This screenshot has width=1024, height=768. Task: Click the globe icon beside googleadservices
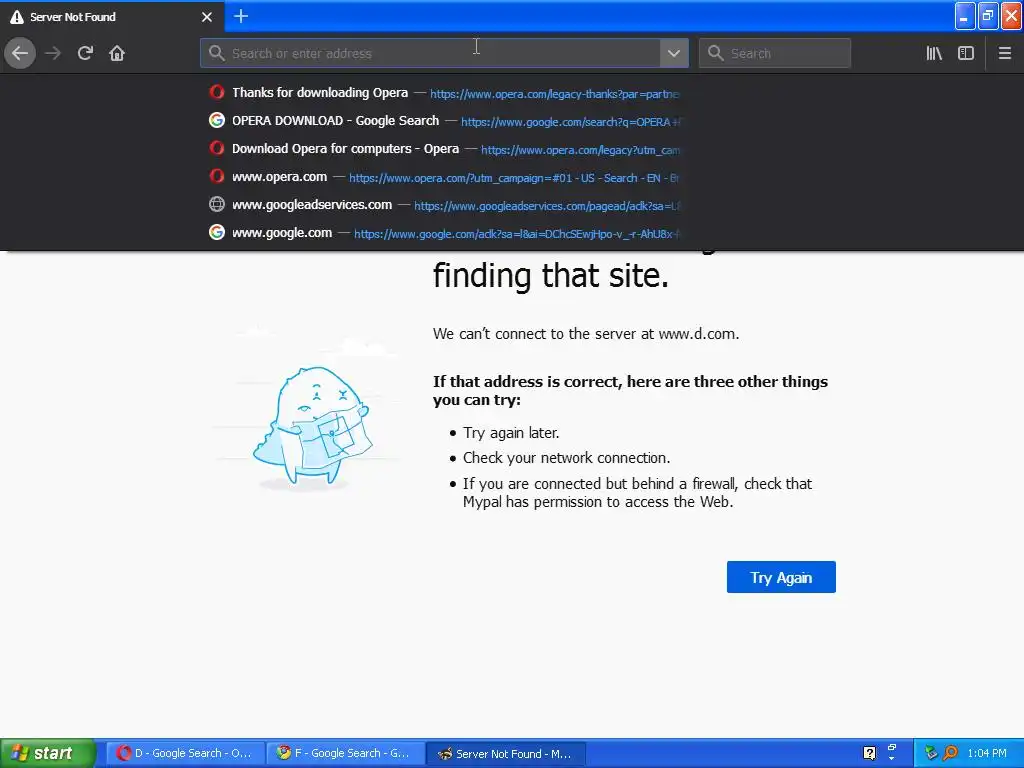click(217, 204)
